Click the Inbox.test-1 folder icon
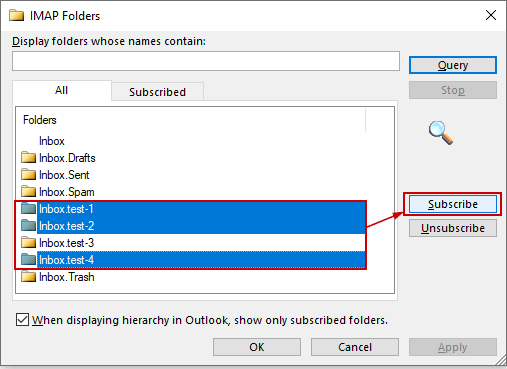Viewport: 507px width, 369px height. click(28, 209)
